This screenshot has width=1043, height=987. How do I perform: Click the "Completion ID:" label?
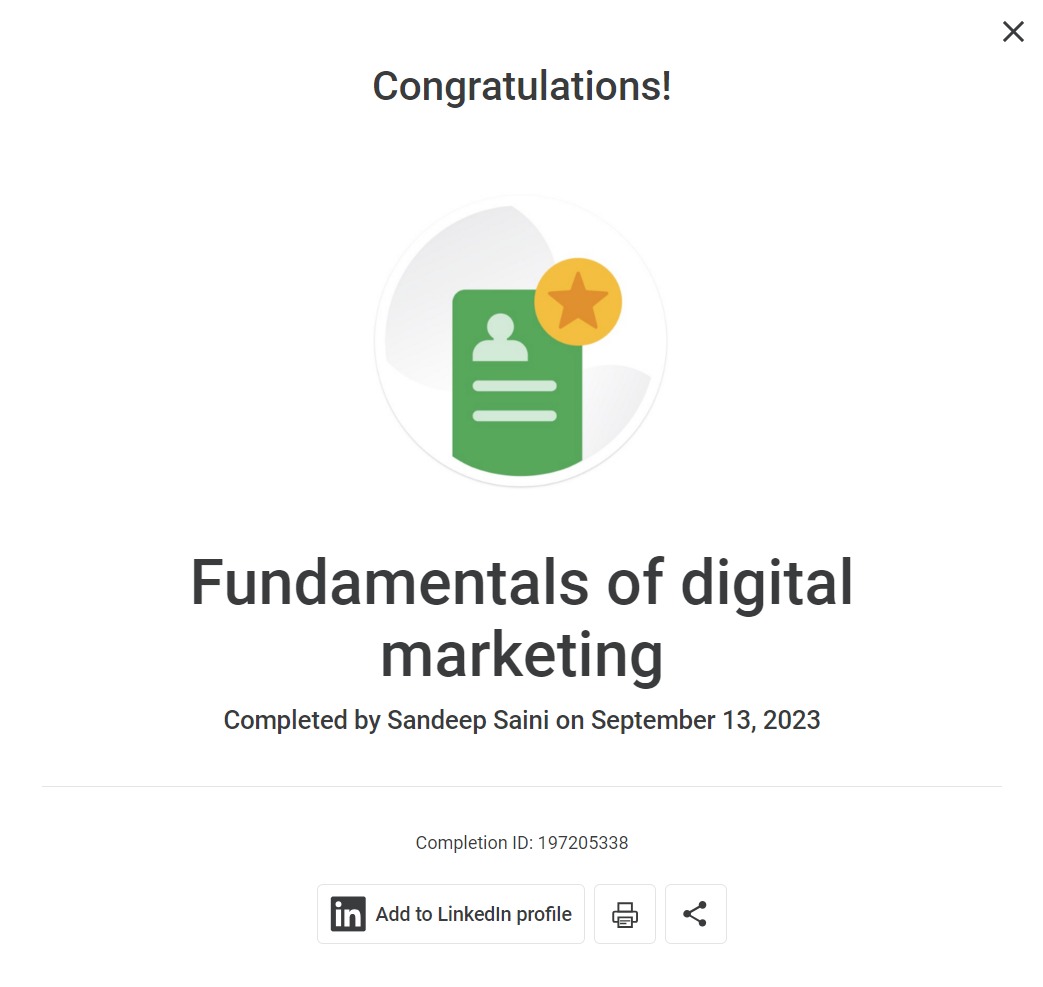(x=474, y=843)
